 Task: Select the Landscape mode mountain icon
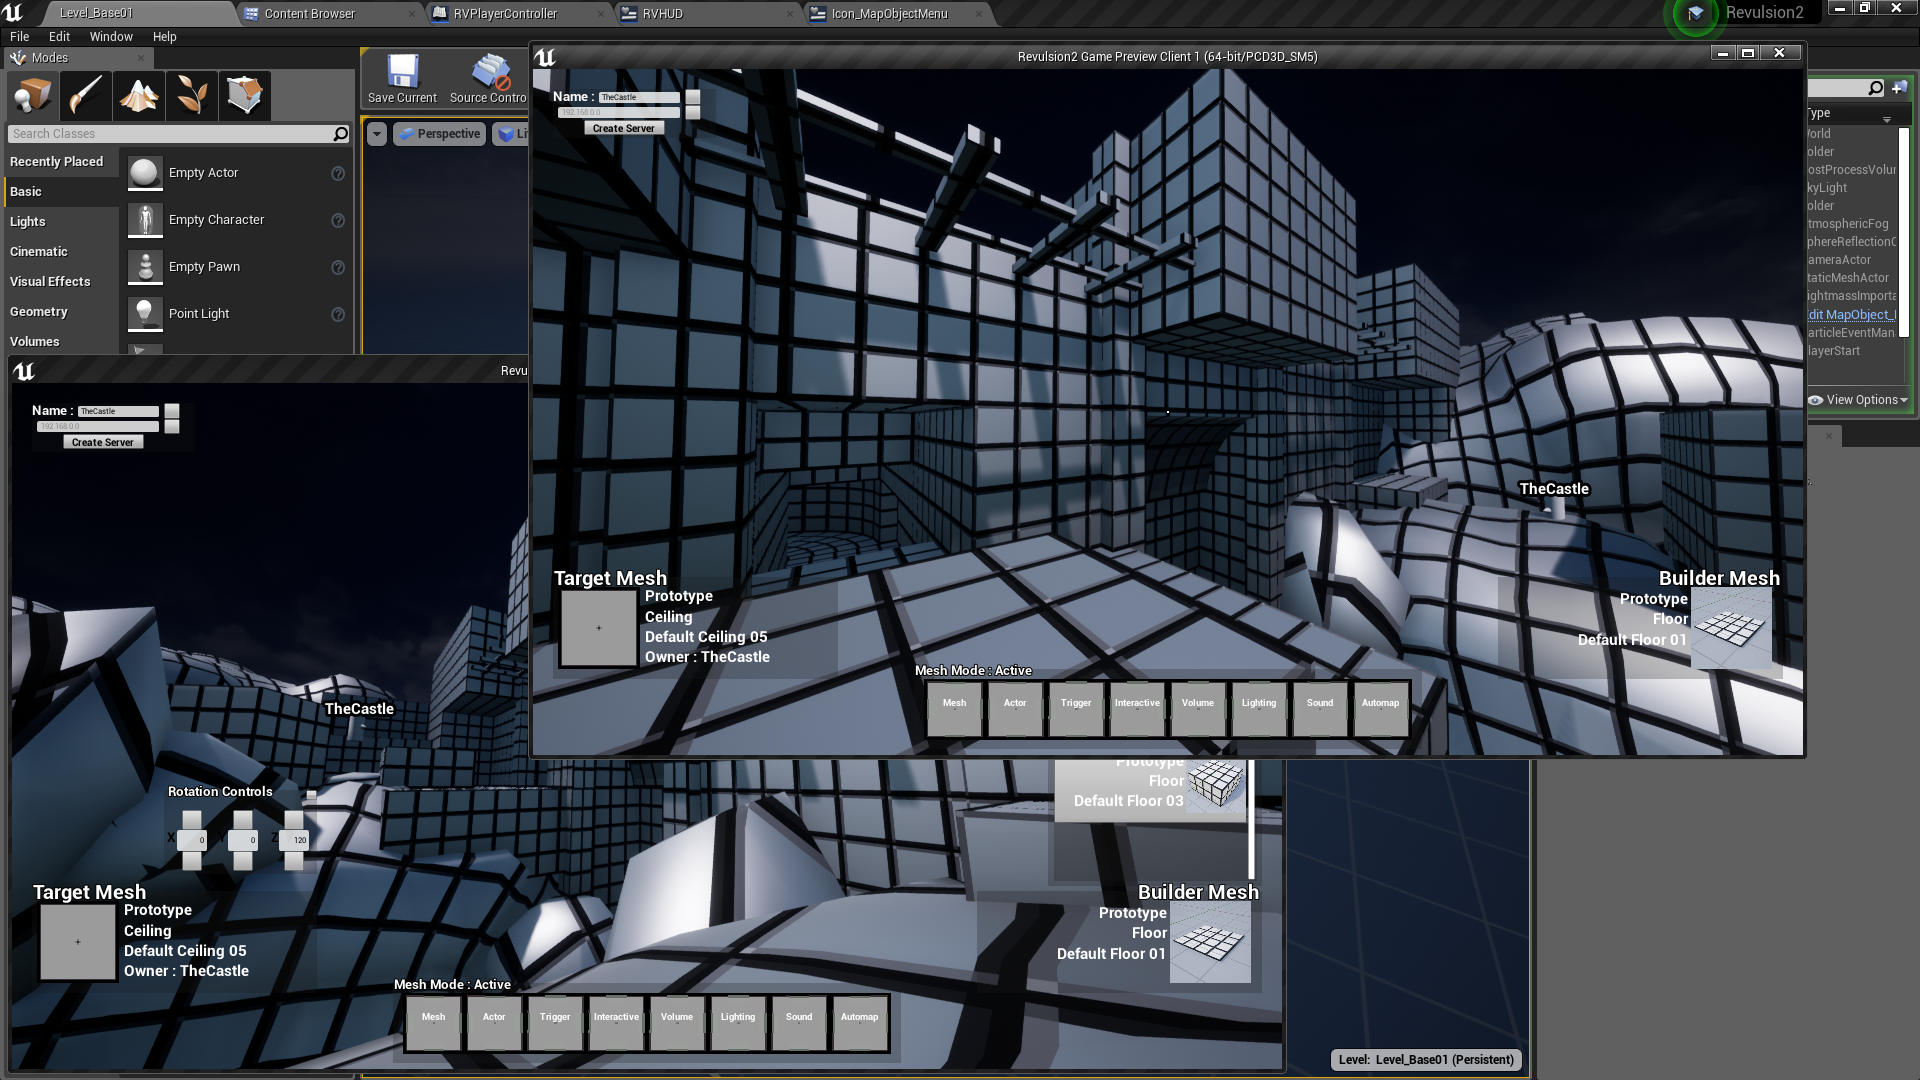pos(139,96)
